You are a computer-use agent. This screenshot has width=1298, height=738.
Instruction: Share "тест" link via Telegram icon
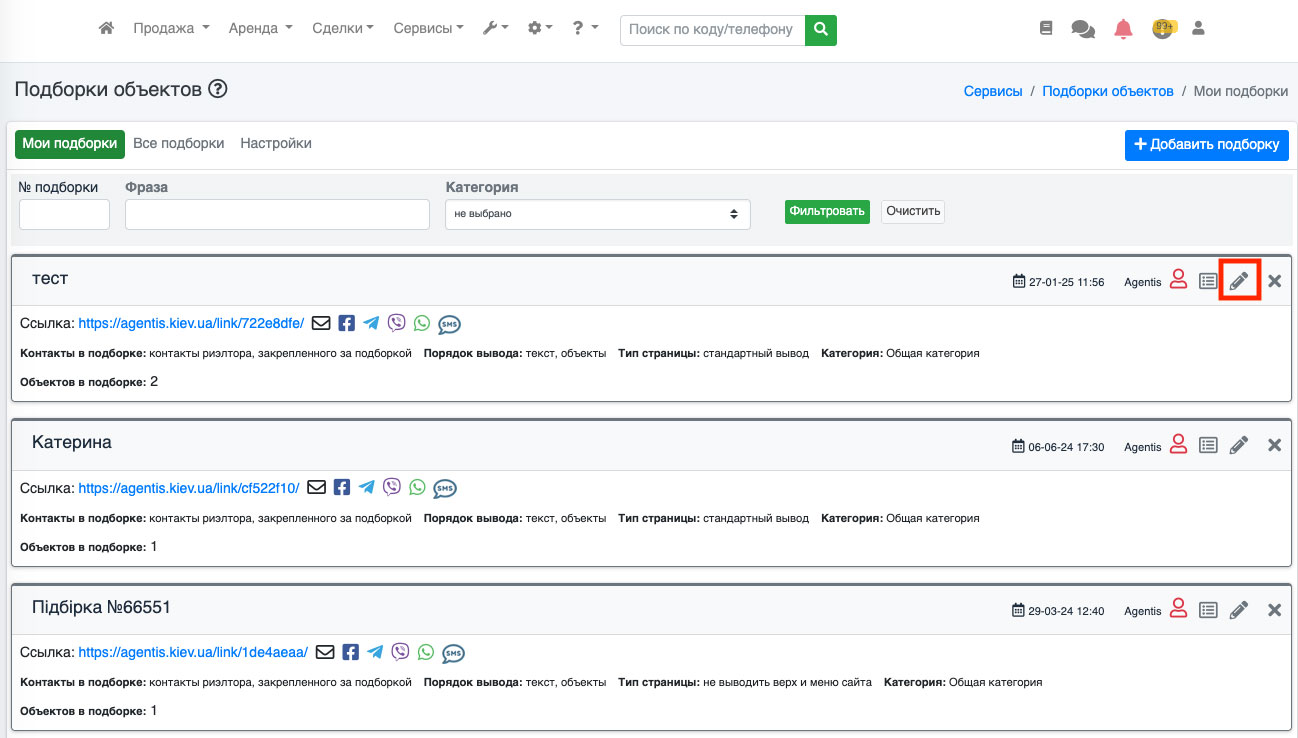click(371, 323)
